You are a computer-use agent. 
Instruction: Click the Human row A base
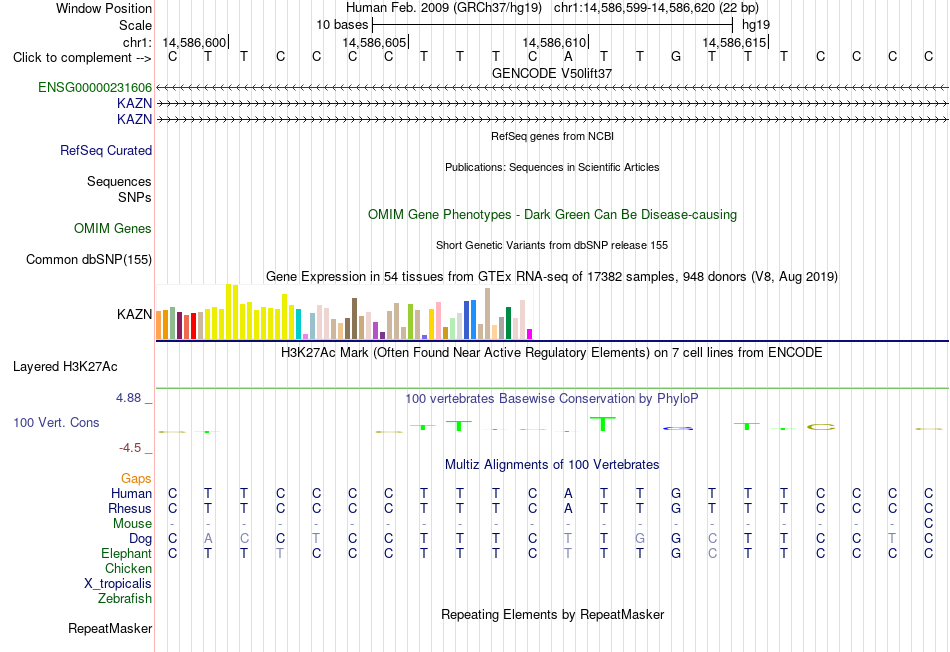point(568,493)
